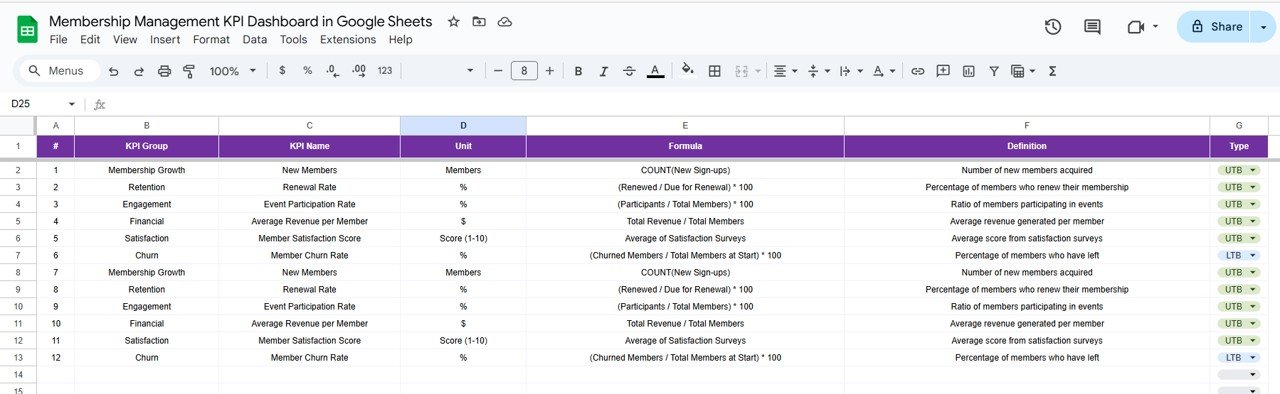The height and width of the screenshot is (394, 1280).
Task: Check the cloud save status icon
Action: point(505,21)
